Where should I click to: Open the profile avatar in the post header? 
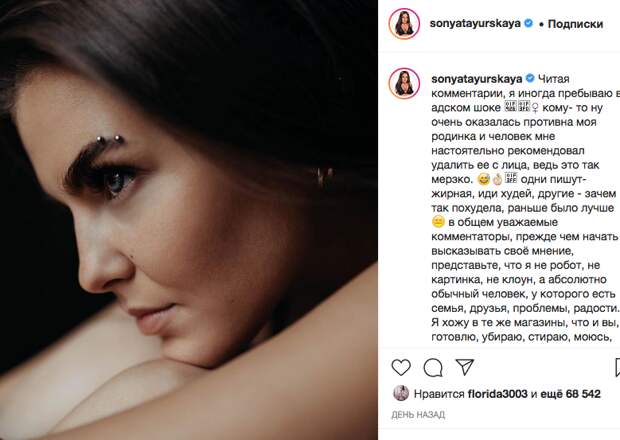pyautogui.click(x=404, y=23)
